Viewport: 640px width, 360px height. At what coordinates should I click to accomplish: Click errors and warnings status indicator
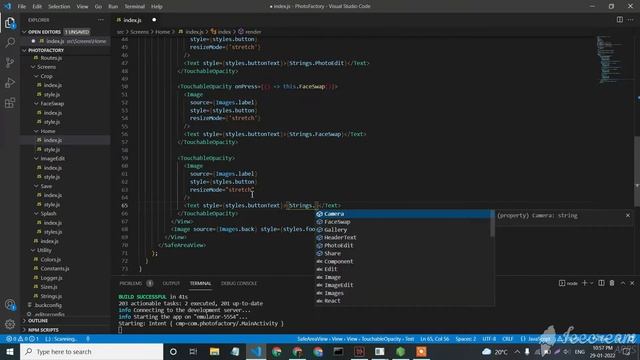pyautogui.click(x=22, y=339)
